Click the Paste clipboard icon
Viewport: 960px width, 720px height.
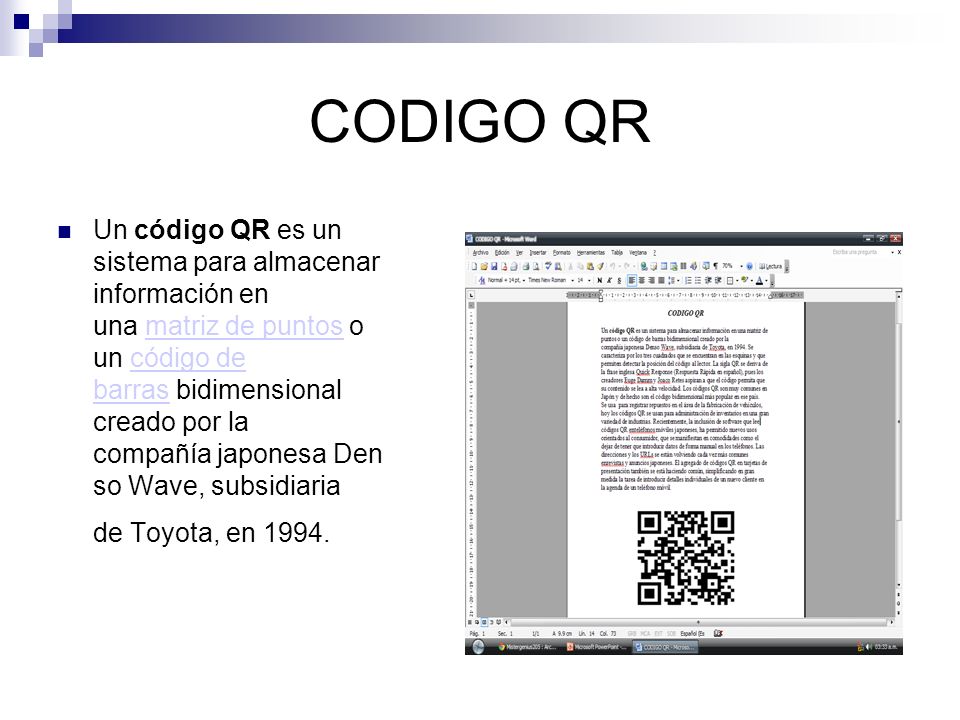click(590, 266)
